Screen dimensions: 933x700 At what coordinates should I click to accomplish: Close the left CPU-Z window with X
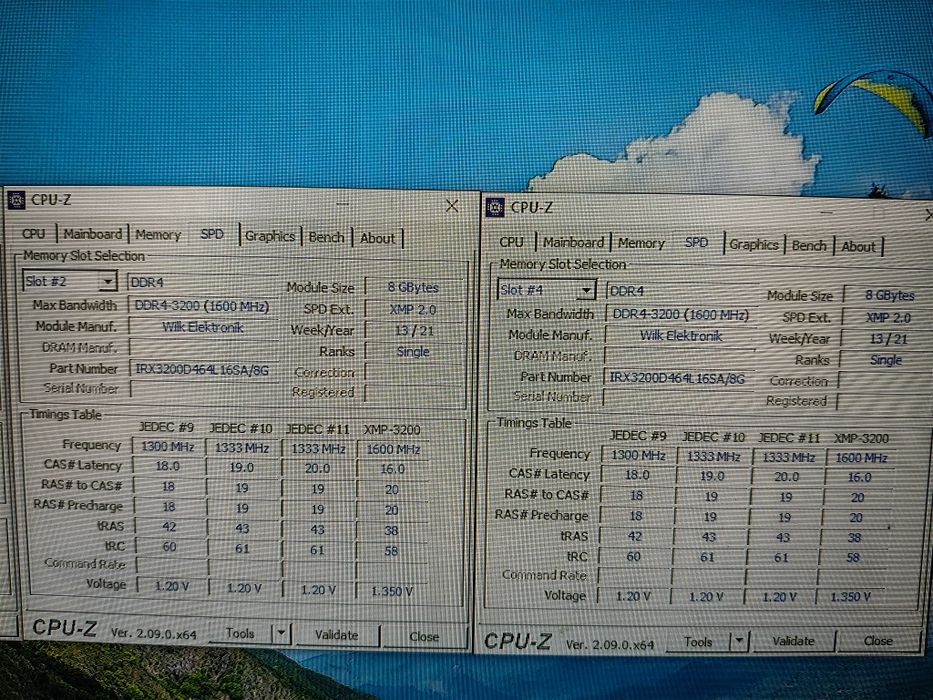coord(452,207)
